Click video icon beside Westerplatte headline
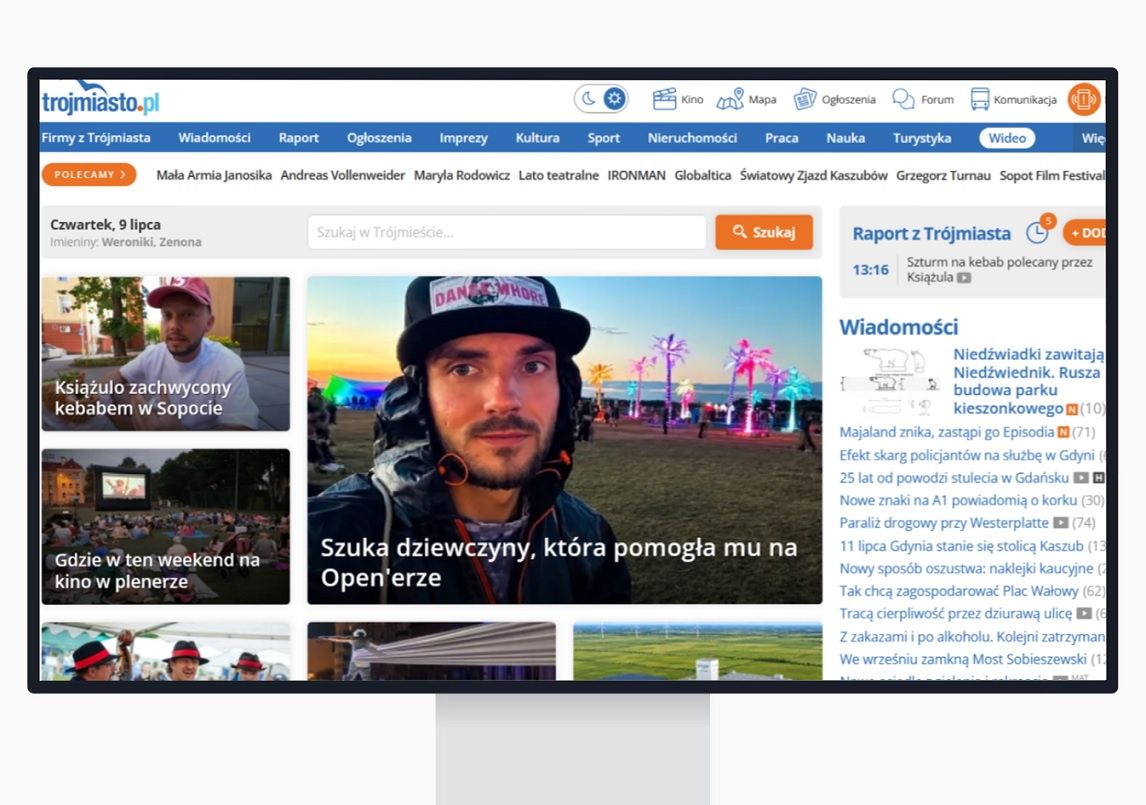 [1060, 524]
